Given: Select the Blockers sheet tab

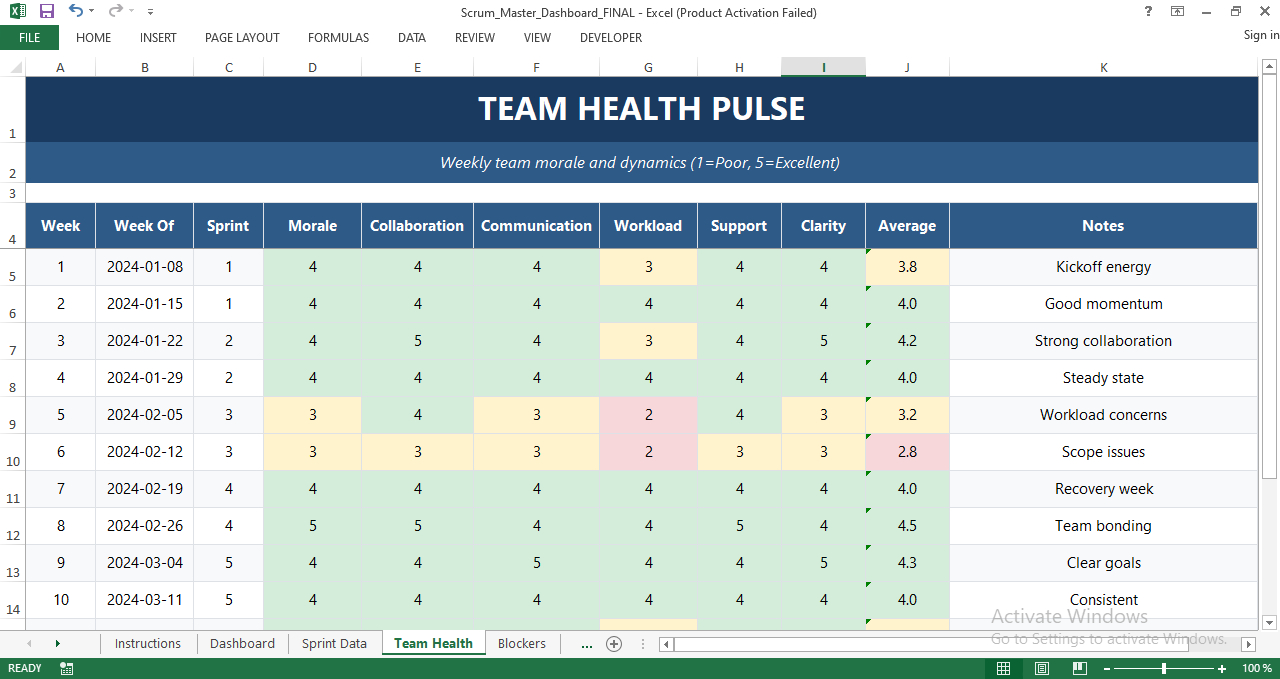Looking at the screenshot, I should pyautogui.click(x=521, y=644).
